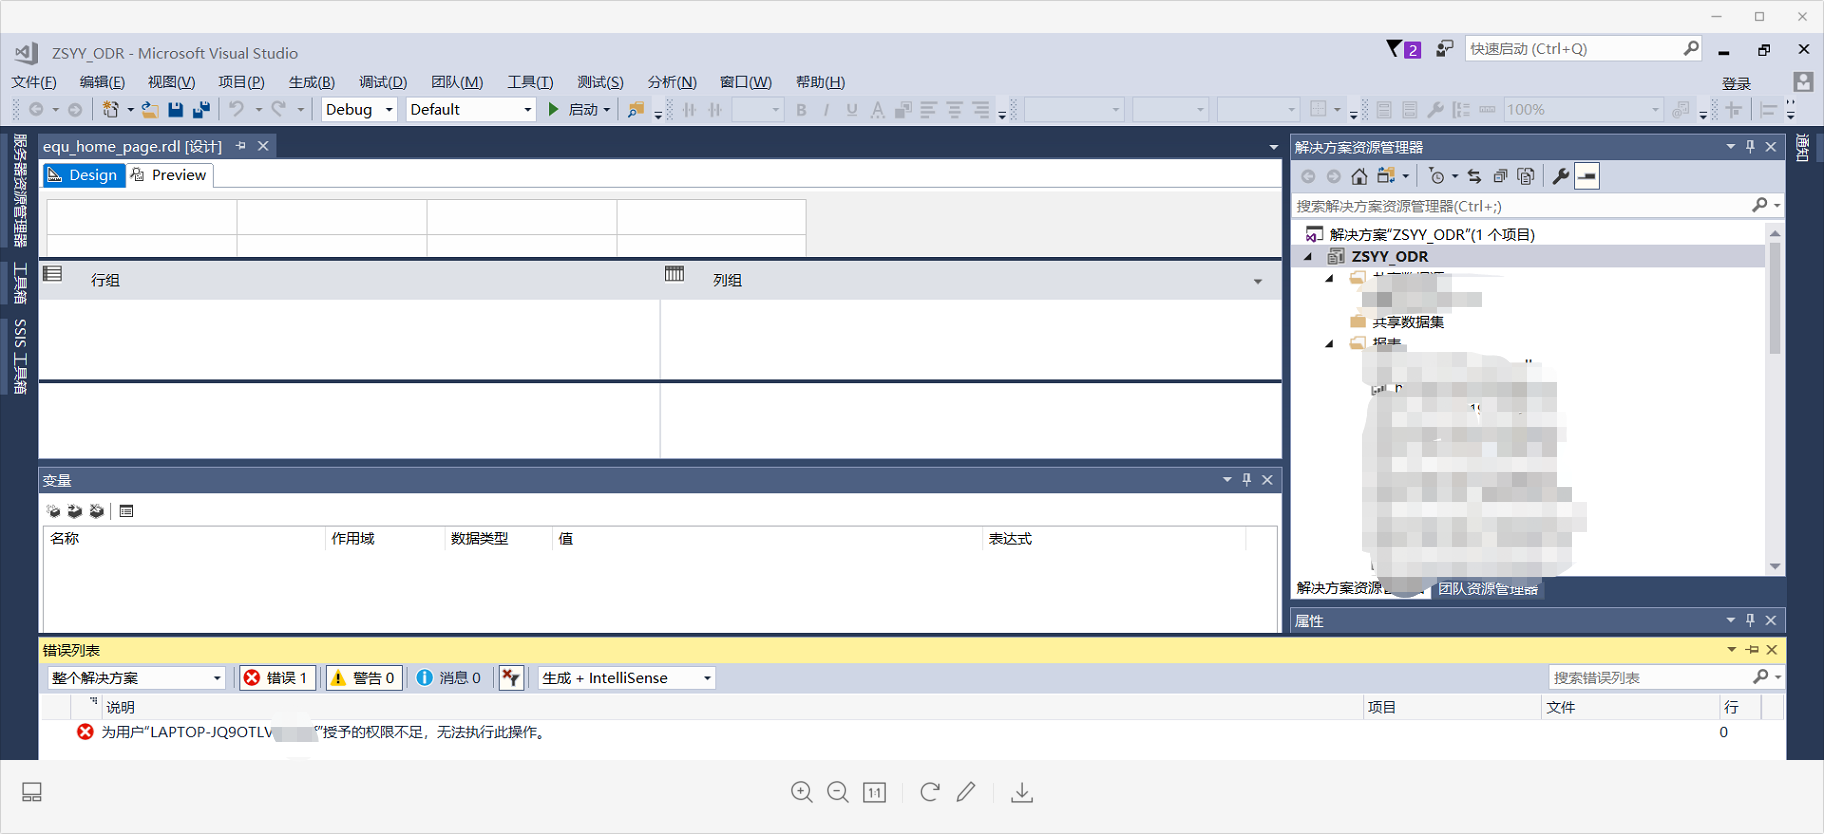Open the Team Explorer tab

pos(1489,589)
